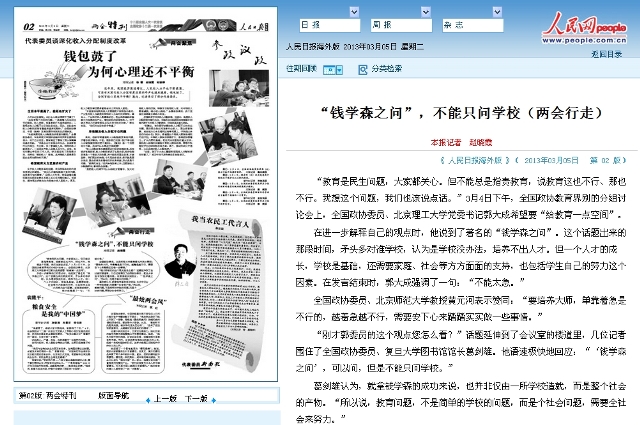Screen dimensions: 640x425
Task: Go to next page with 下一版
Action: click(x=196, y=397)
